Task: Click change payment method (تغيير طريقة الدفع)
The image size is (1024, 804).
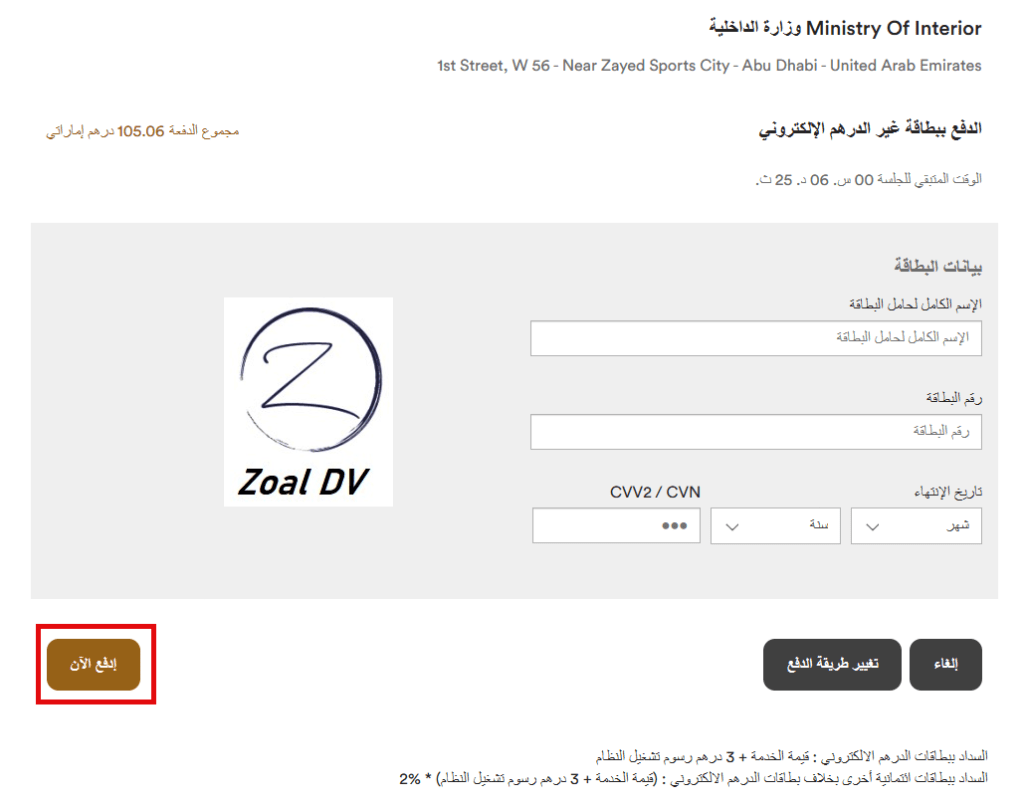Action: 832,664
